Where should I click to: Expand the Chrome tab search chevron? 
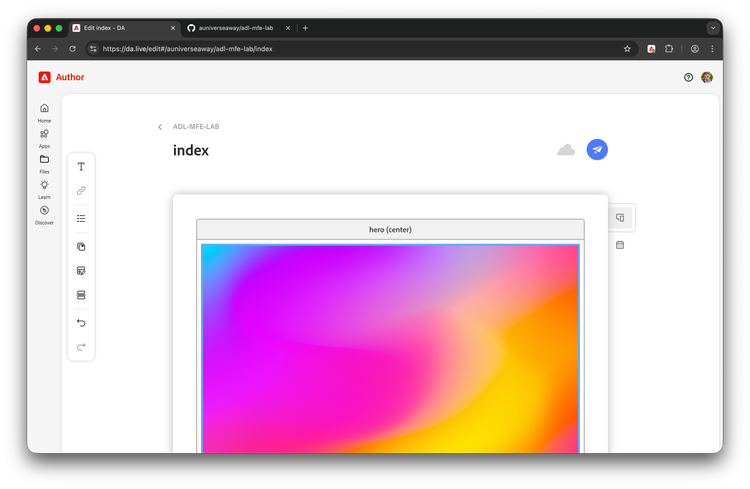(x=713, y=28)
